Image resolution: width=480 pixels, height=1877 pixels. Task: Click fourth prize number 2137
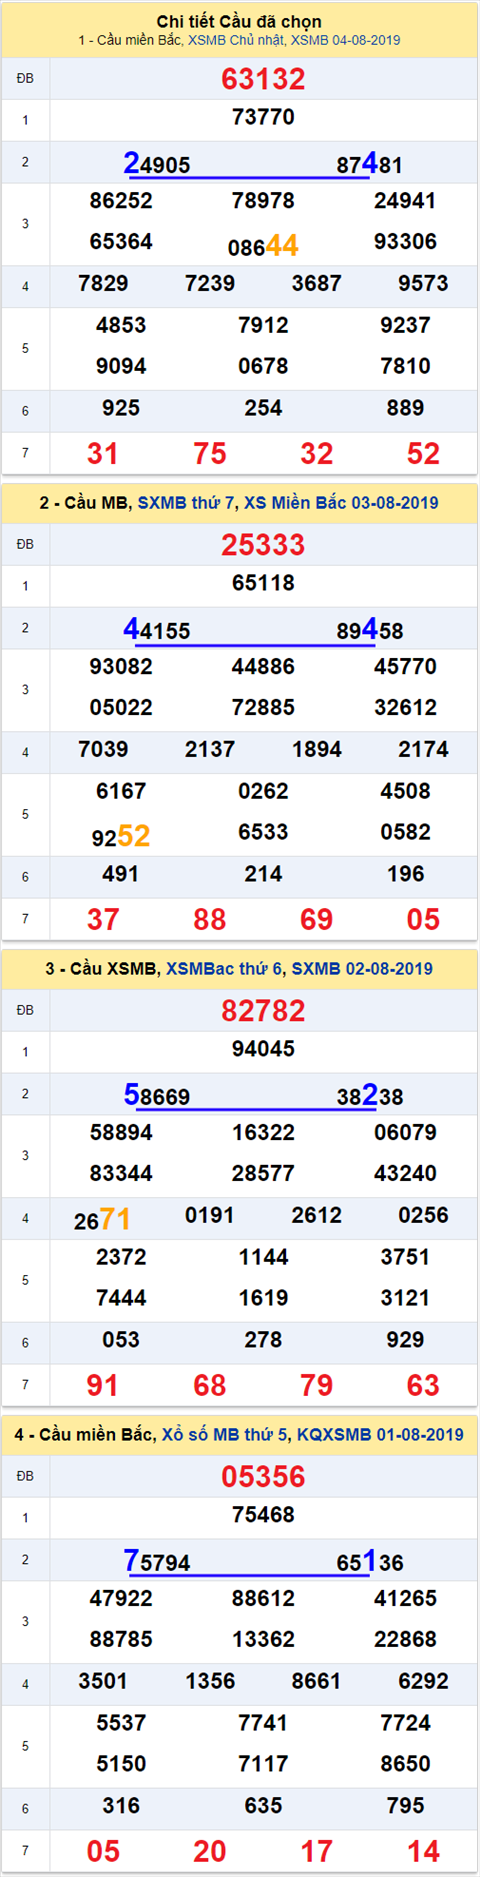click(210, 750)
